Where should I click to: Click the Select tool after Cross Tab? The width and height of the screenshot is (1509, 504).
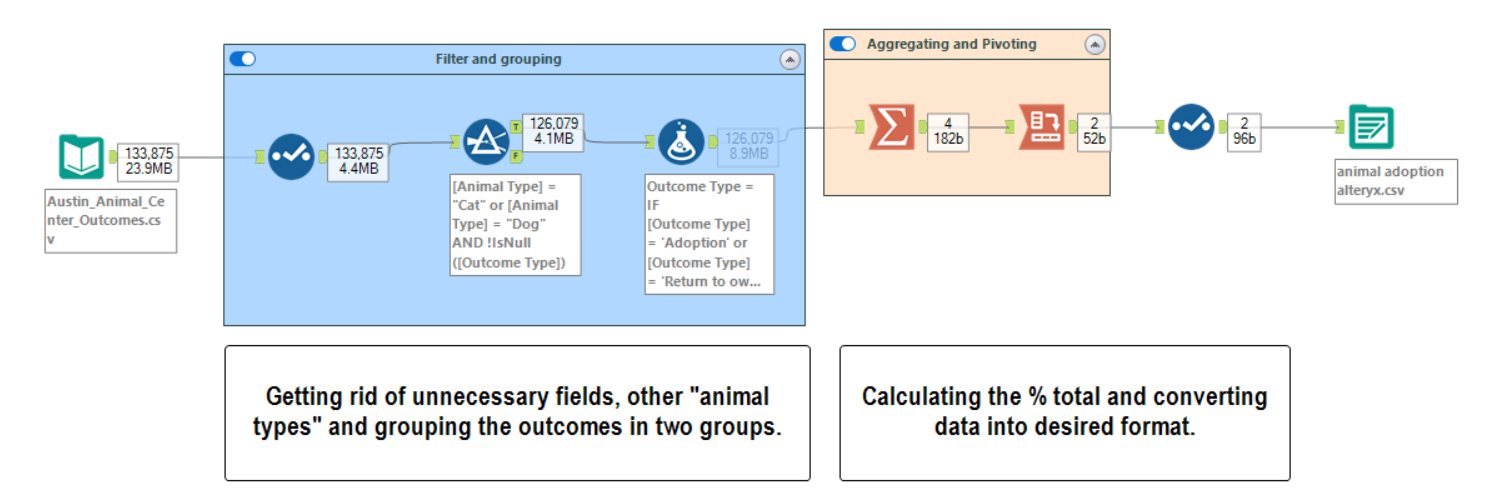pos(1192,127)
